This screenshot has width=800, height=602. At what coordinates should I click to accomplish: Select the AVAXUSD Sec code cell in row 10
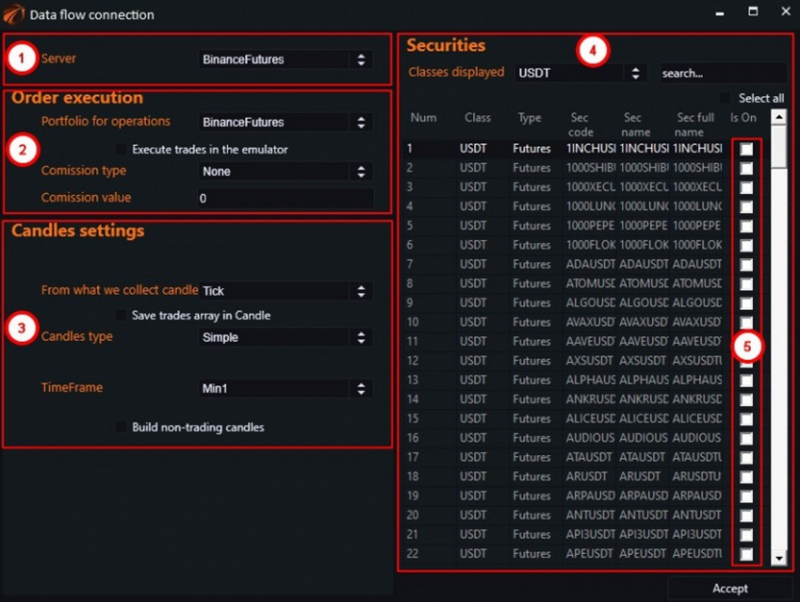[x=590, y=322]
